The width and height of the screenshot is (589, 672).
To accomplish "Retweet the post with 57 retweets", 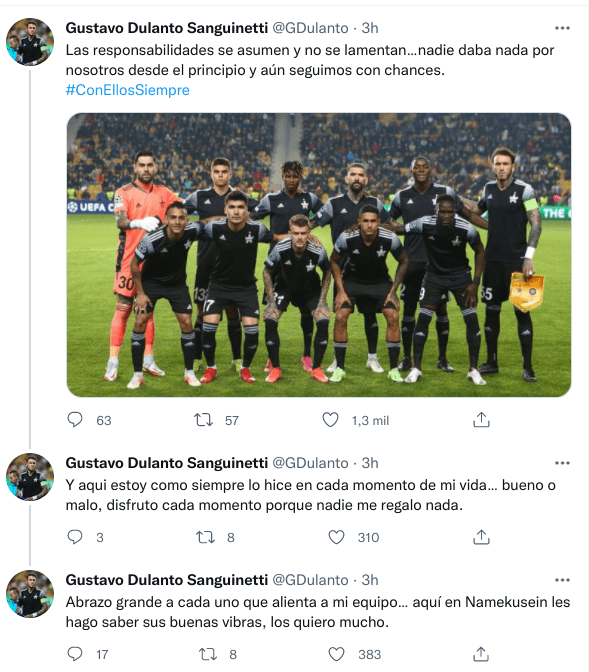I will point(203,420).
